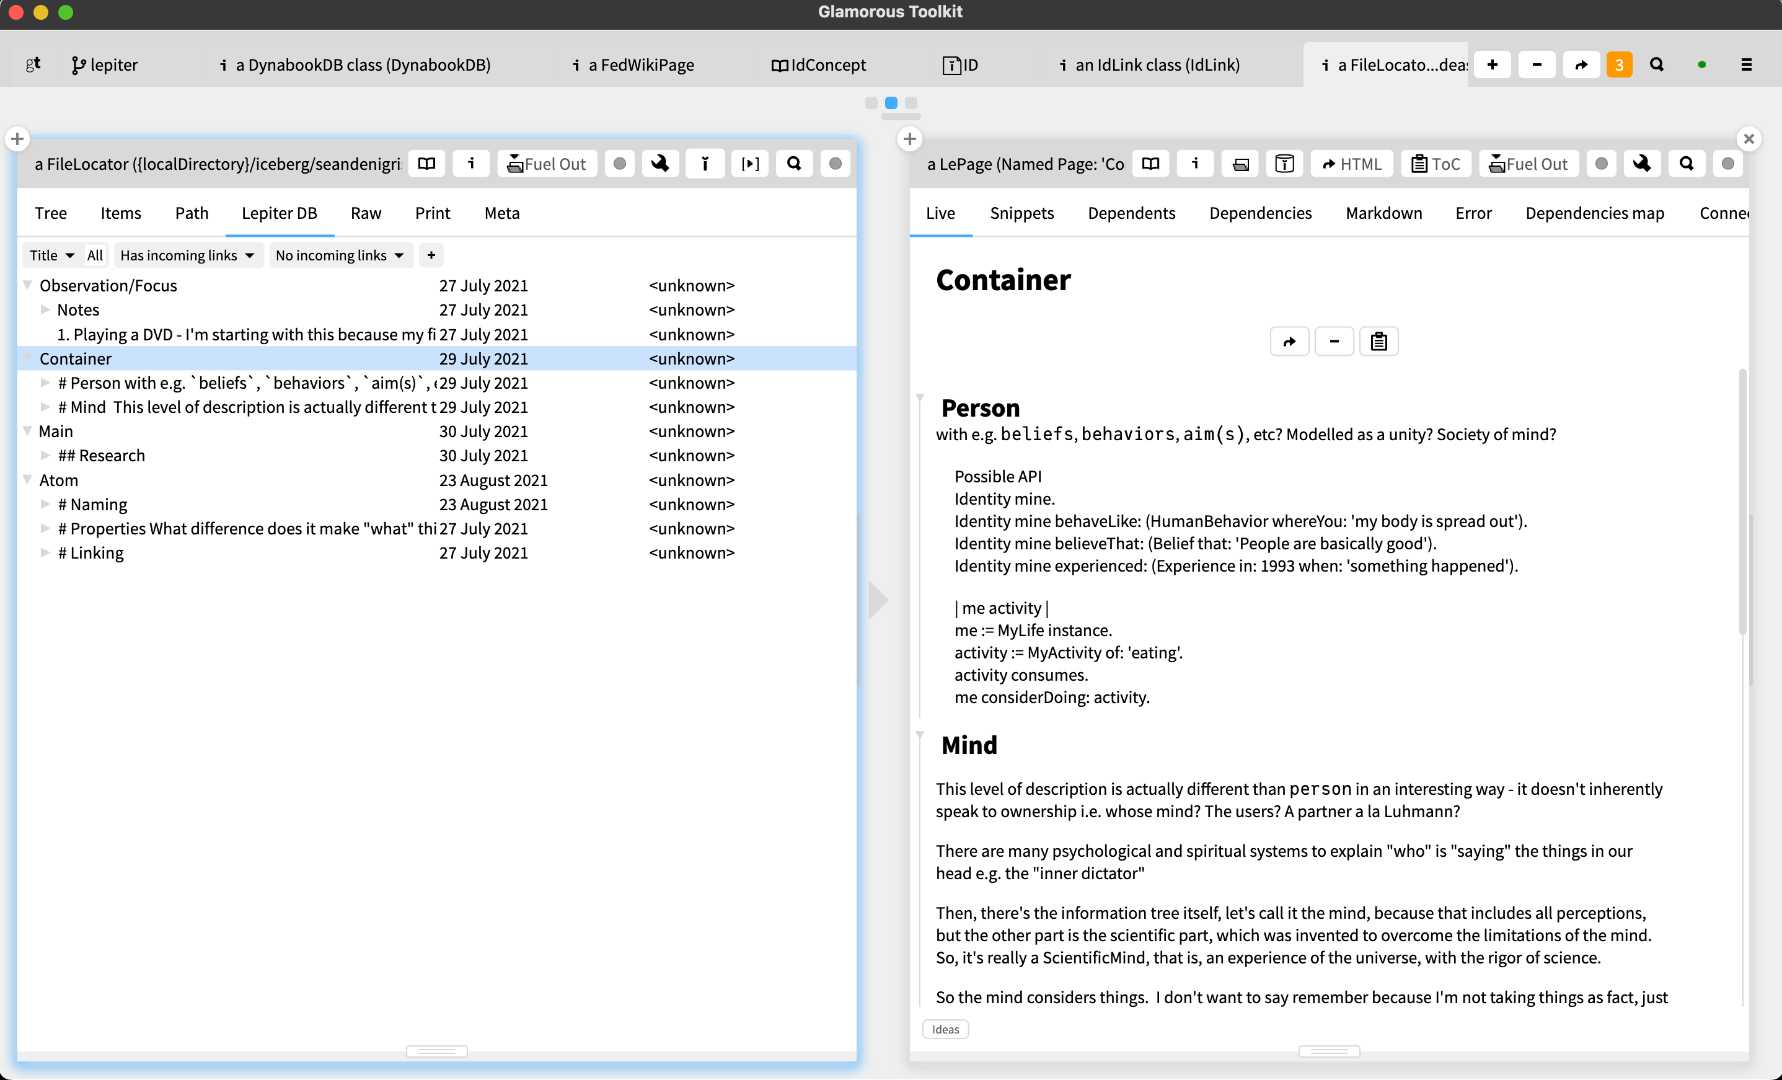The height and width of the screenshot is (1080, 1782).
Task: Click the share arrow button under Container title
Action: pos(1289,342)
